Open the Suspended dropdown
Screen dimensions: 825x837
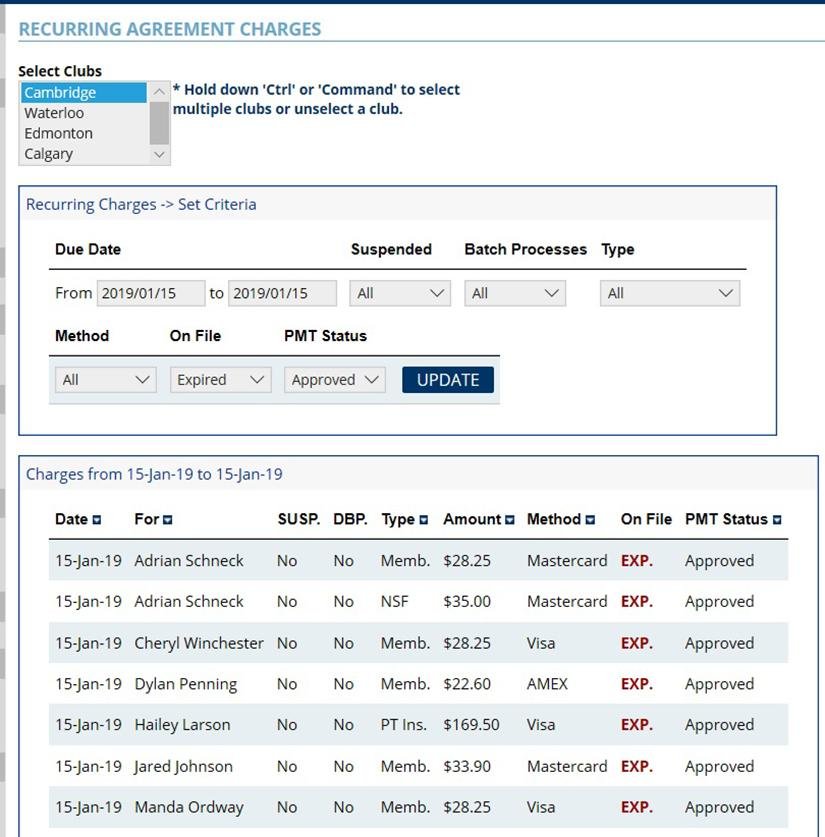click(399, 293)
